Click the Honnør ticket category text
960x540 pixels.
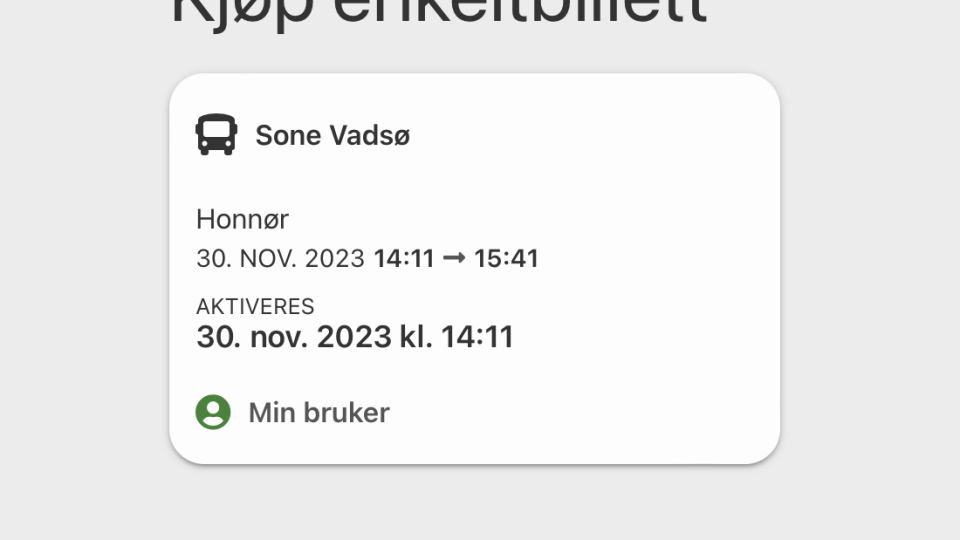tap(242, 219)
